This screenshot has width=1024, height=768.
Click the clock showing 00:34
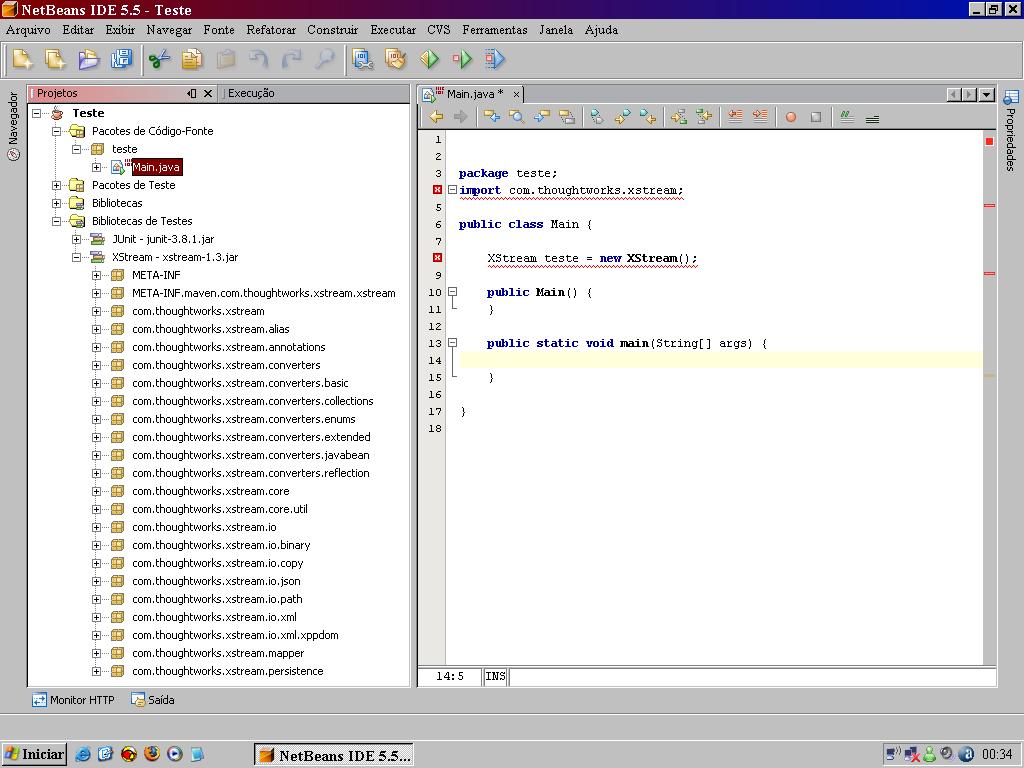[997, 755]
